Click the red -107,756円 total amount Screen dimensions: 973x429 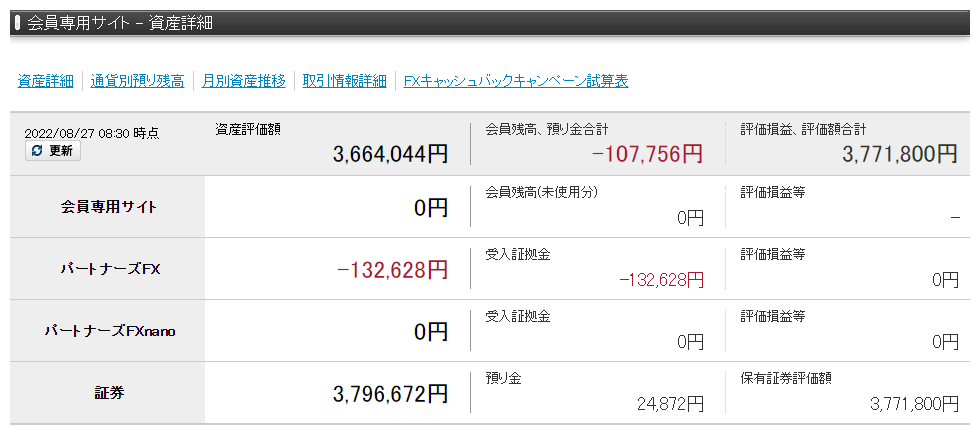(x=646, y=154)
